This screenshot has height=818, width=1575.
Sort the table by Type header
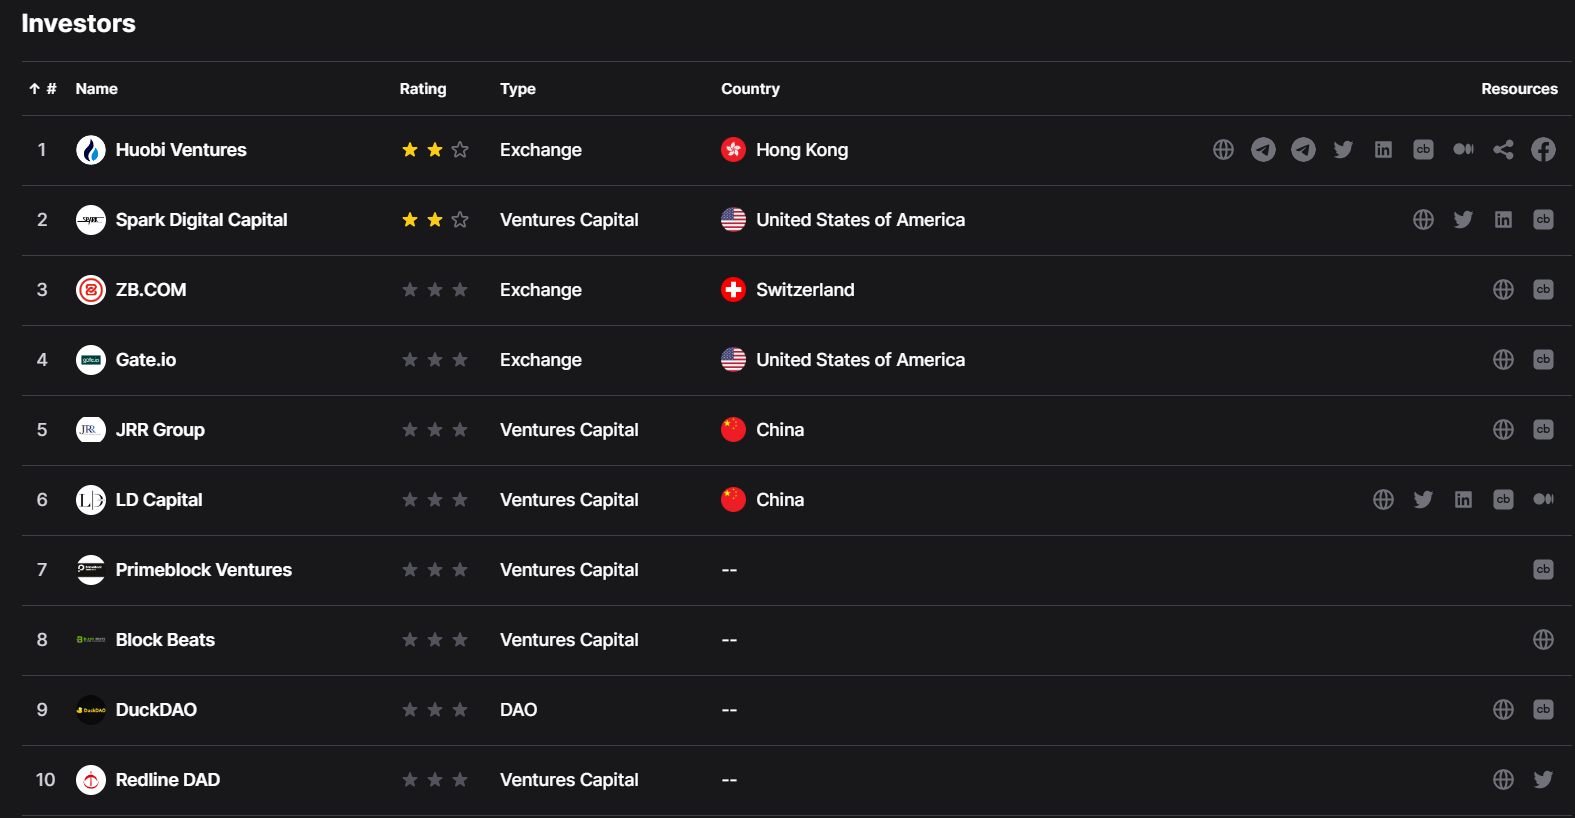pos(518,89)
